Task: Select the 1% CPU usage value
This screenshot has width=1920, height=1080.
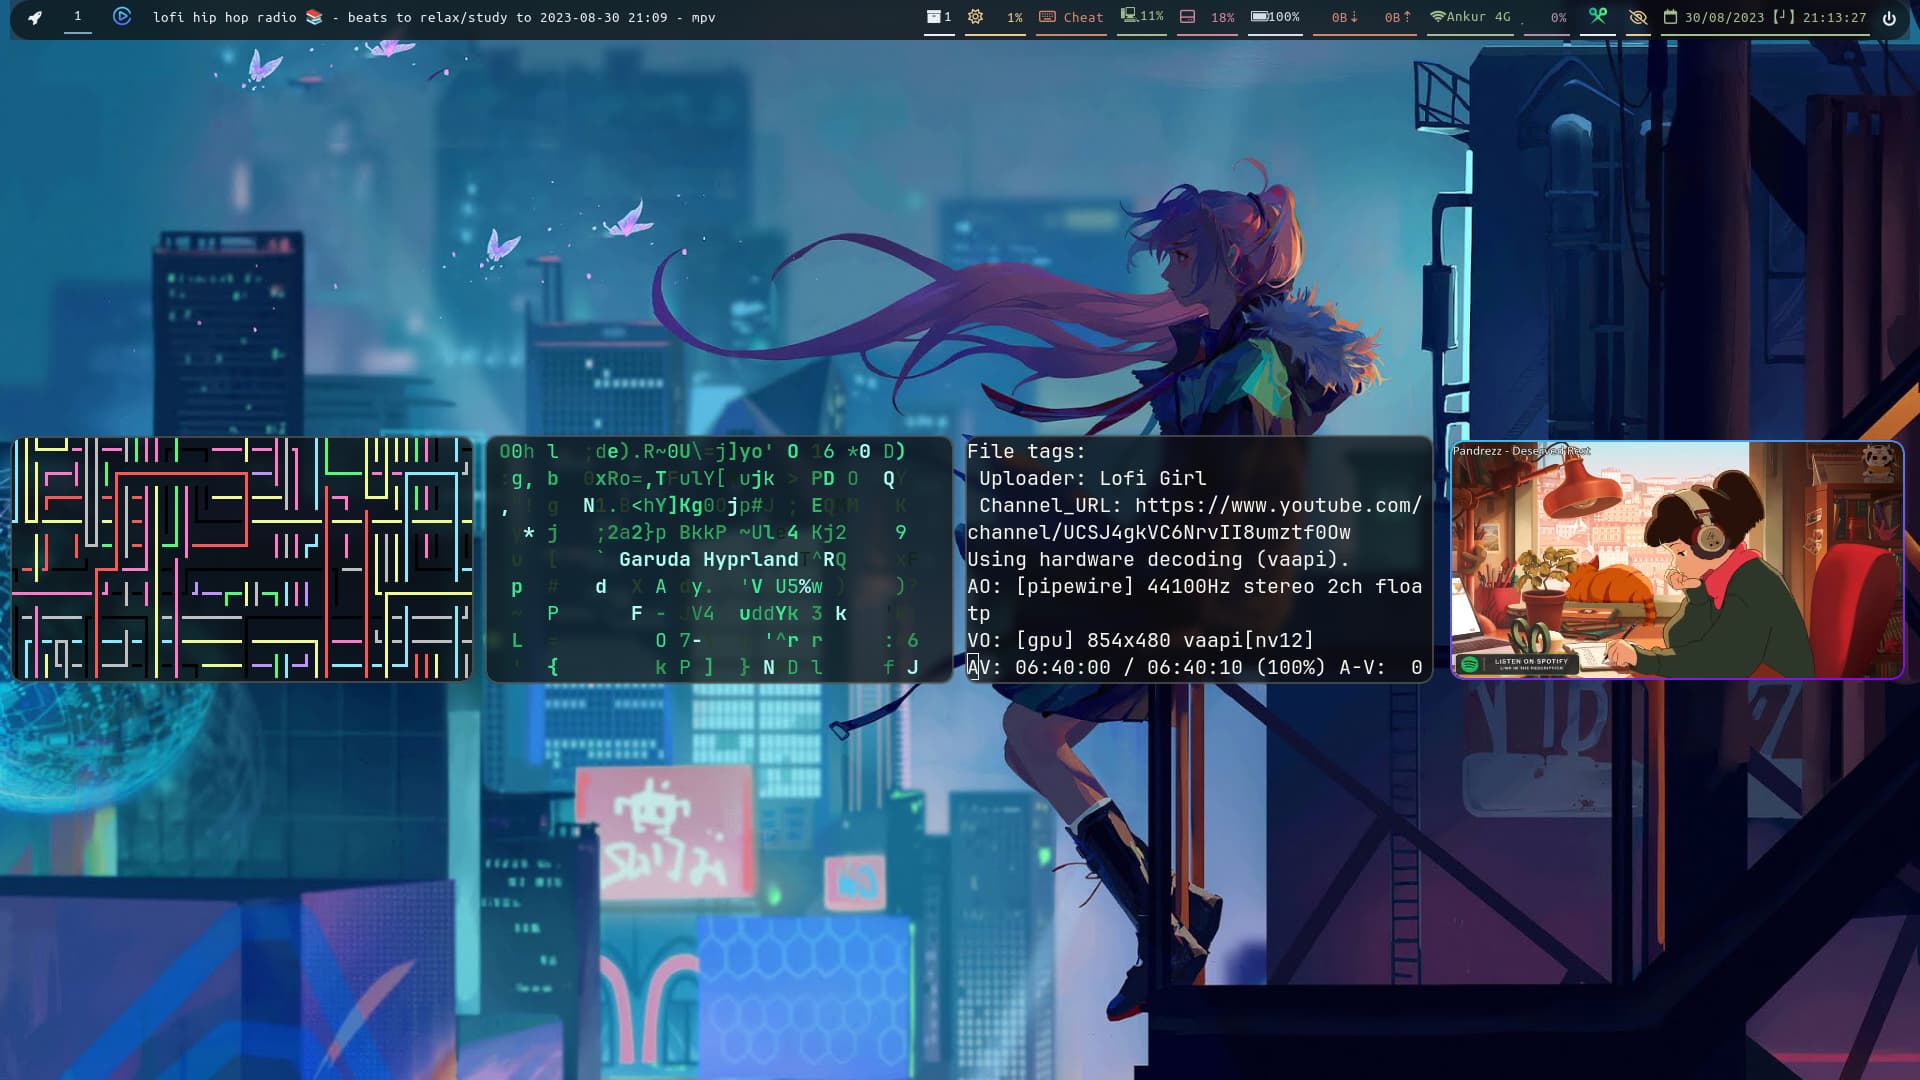Action: (1014, 18)
